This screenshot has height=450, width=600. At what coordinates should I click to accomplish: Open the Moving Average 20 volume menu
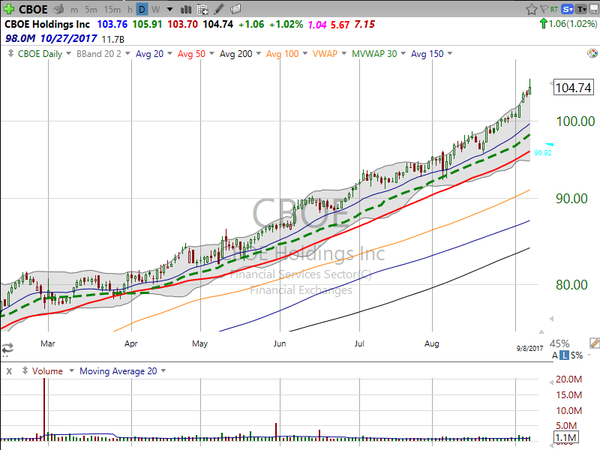[163, 371]
